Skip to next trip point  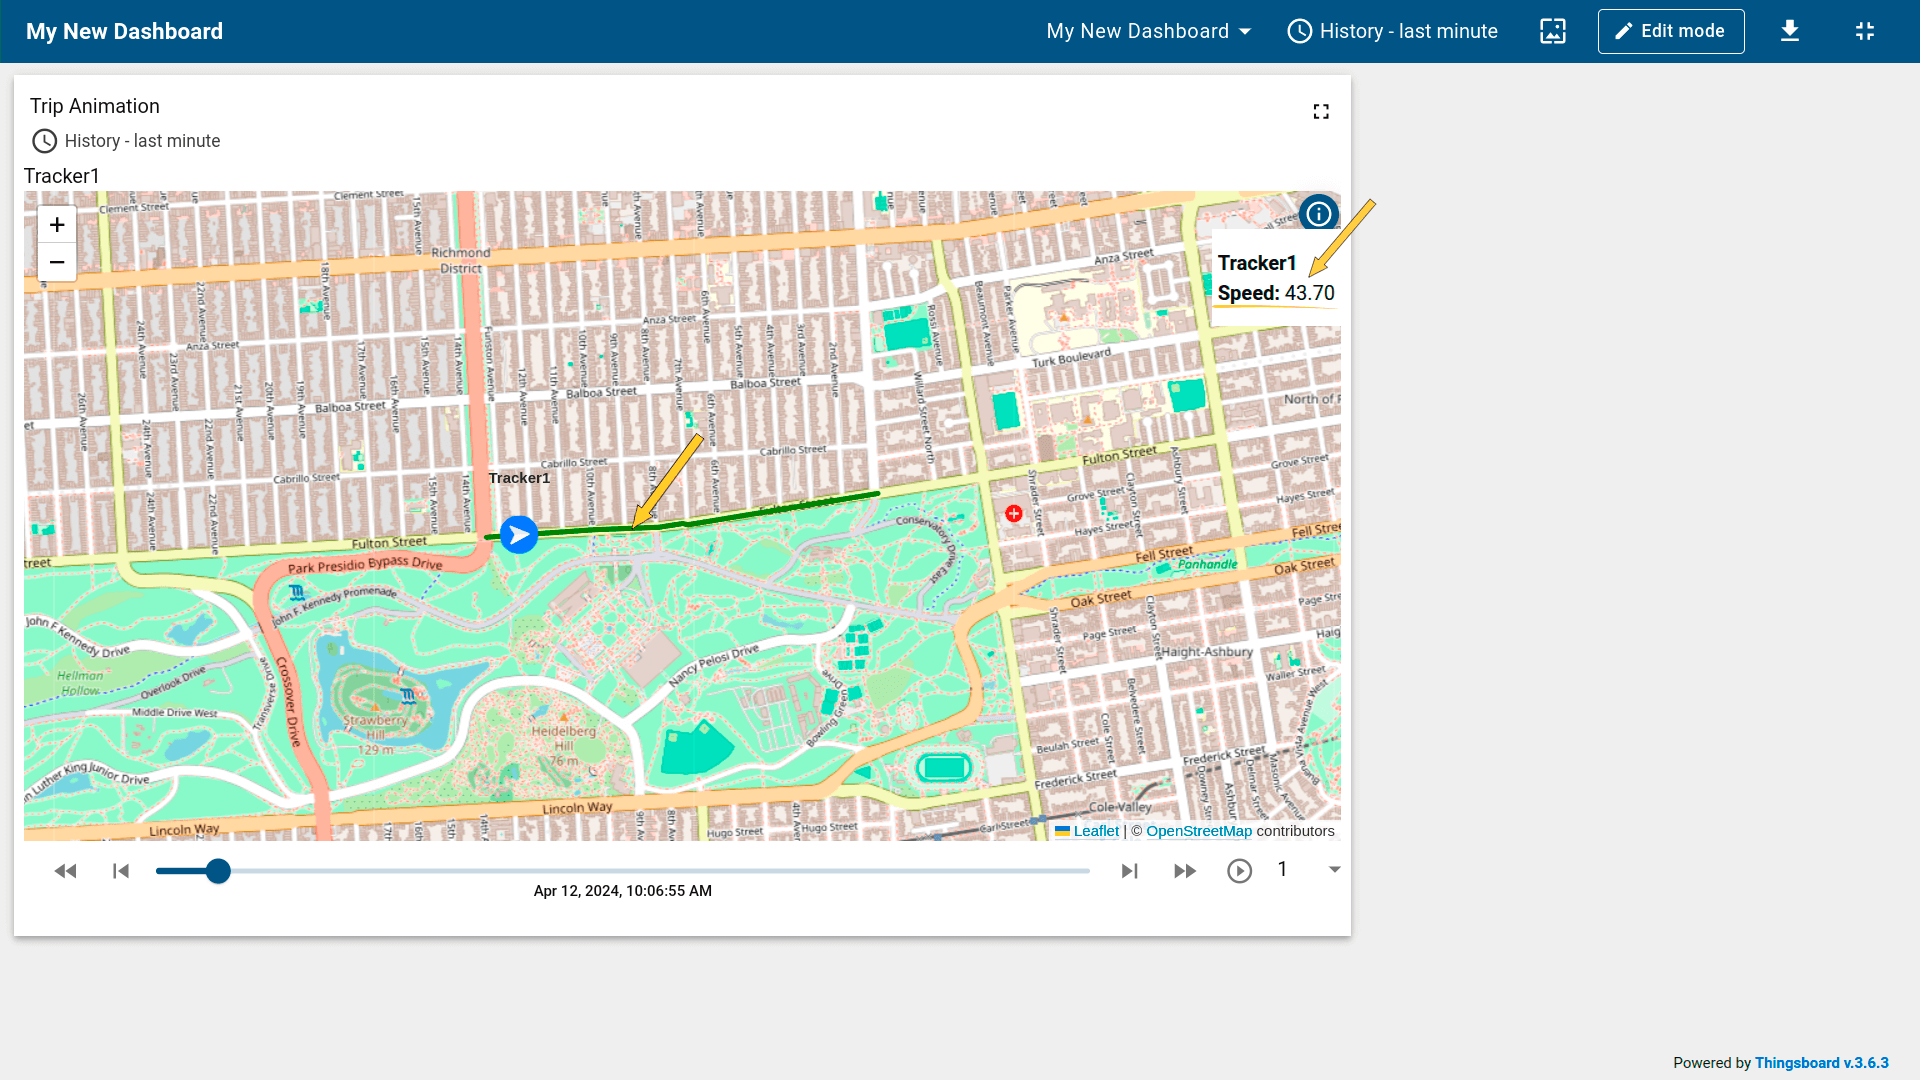pyautogui.click(x=1130, y=871)
